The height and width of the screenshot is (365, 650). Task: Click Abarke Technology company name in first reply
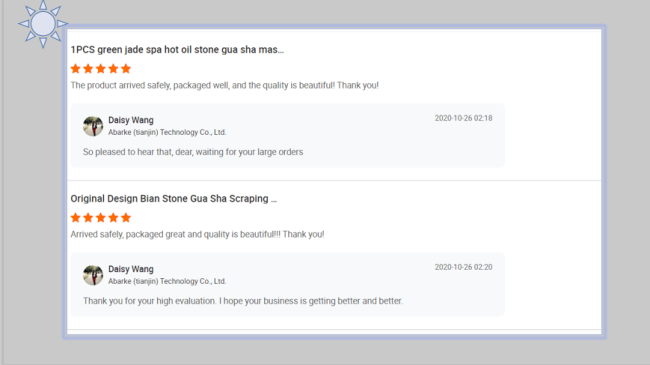(167, 132)
